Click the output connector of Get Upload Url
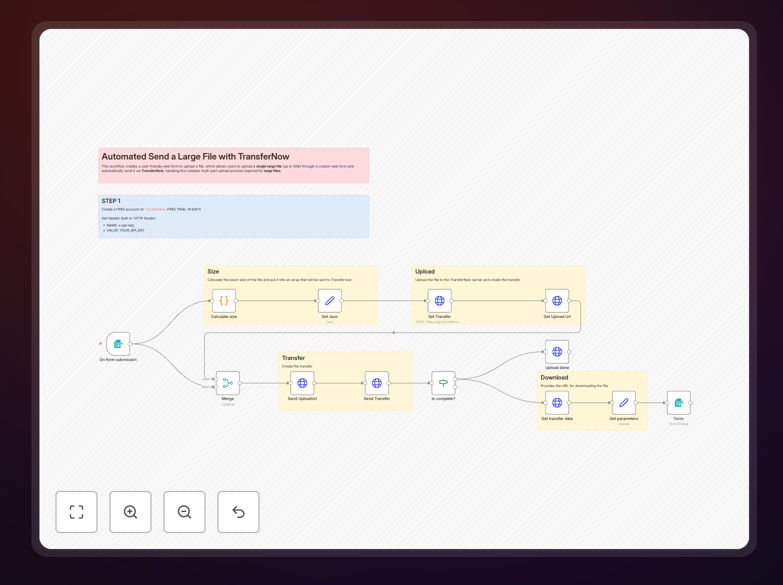The width and height of the screenshot is (783, 585). [569, 301]
